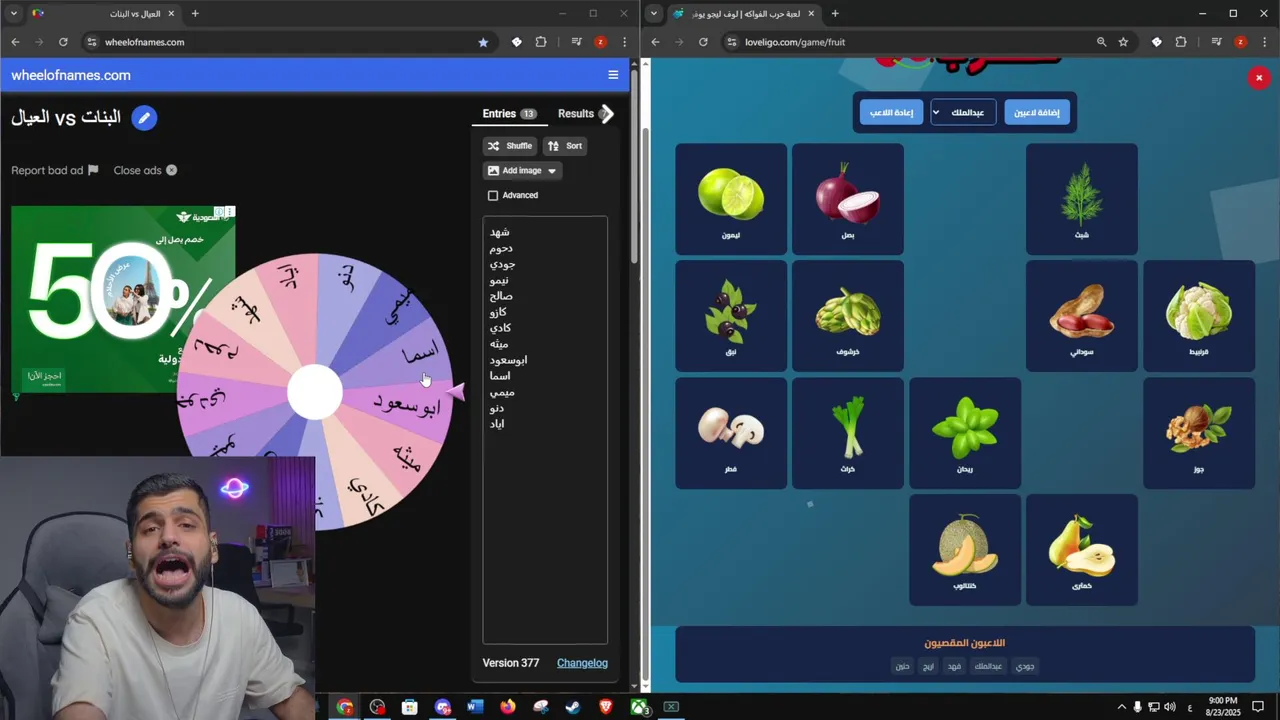This screenshot has height=720, width=1280.
Task: Bookmark loveligo page with star icon
Action: (x=1123, y=42)
